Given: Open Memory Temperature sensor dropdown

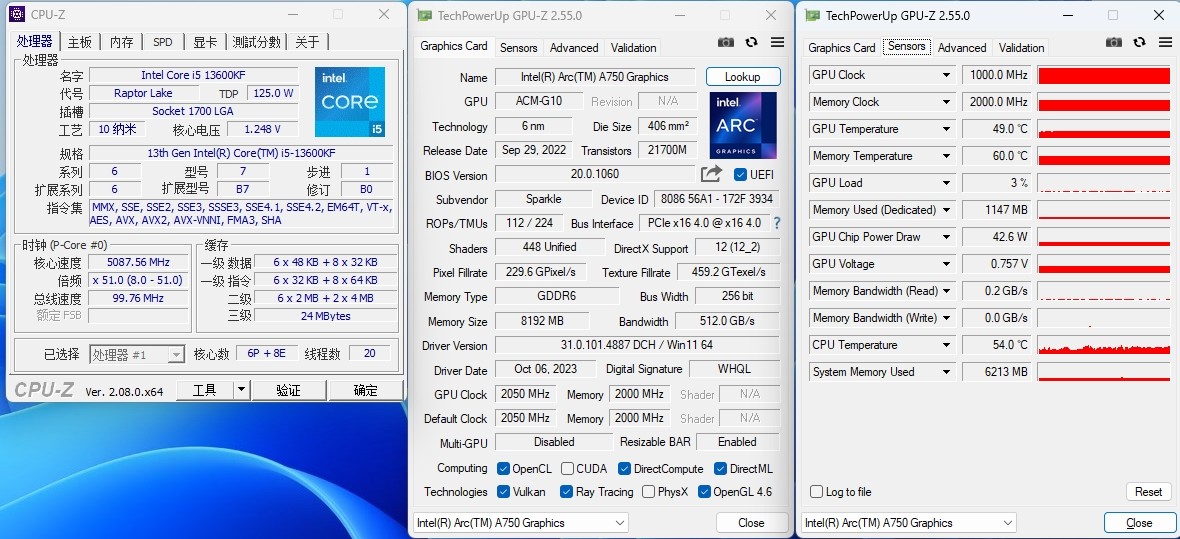Looking at the screenshot, I should point(946,157).
